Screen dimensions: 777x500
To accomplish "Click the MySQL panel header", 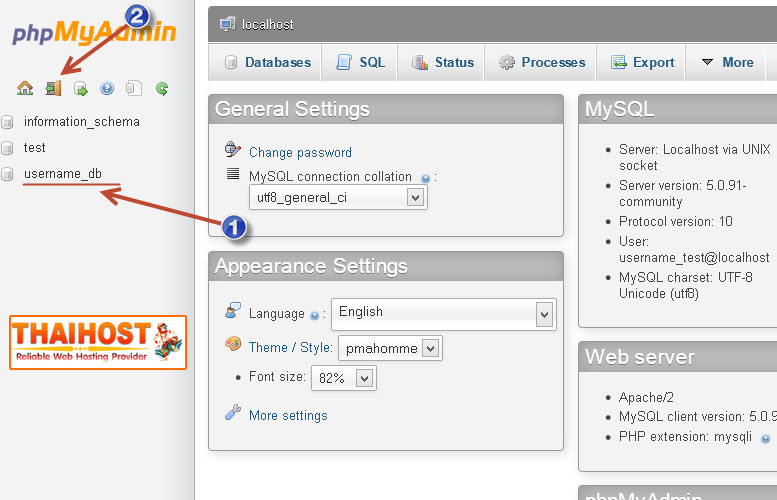I will pos(678,109).
